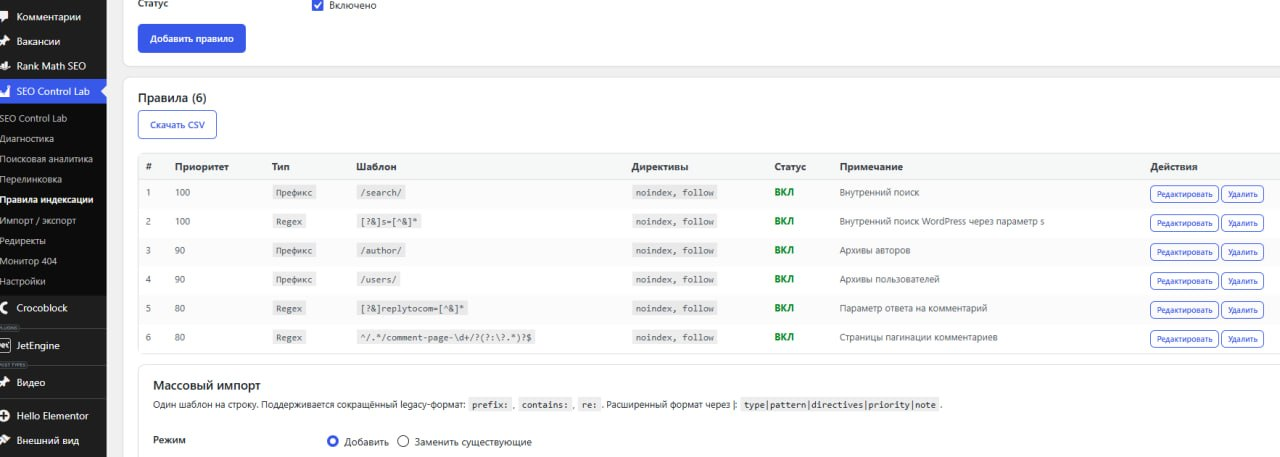Click the SEO Control Lab chart icon
This screenshot has width=1280, height=457.
point(4,91)
